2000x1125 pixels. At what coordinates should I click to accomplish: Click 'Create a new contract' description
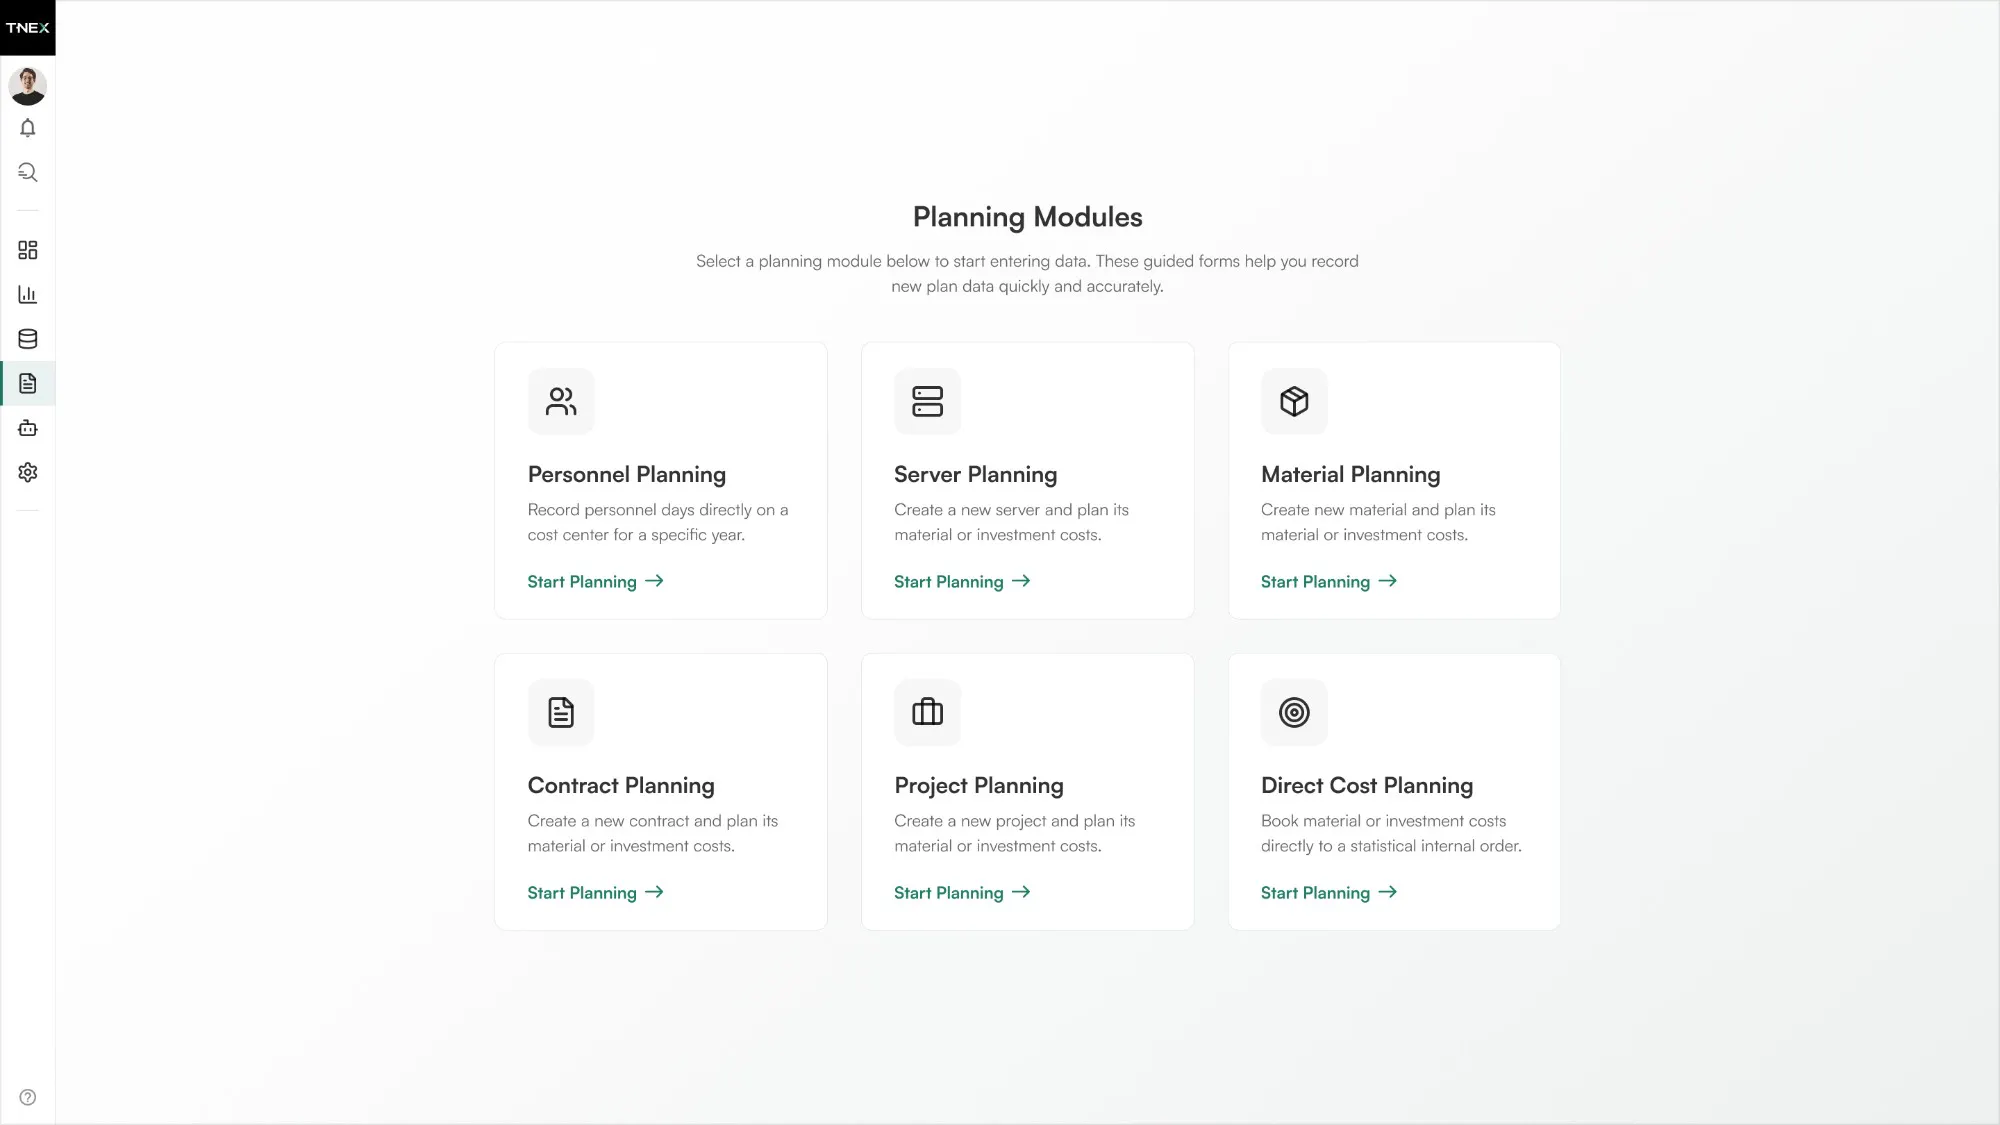[x=652, y=833]
